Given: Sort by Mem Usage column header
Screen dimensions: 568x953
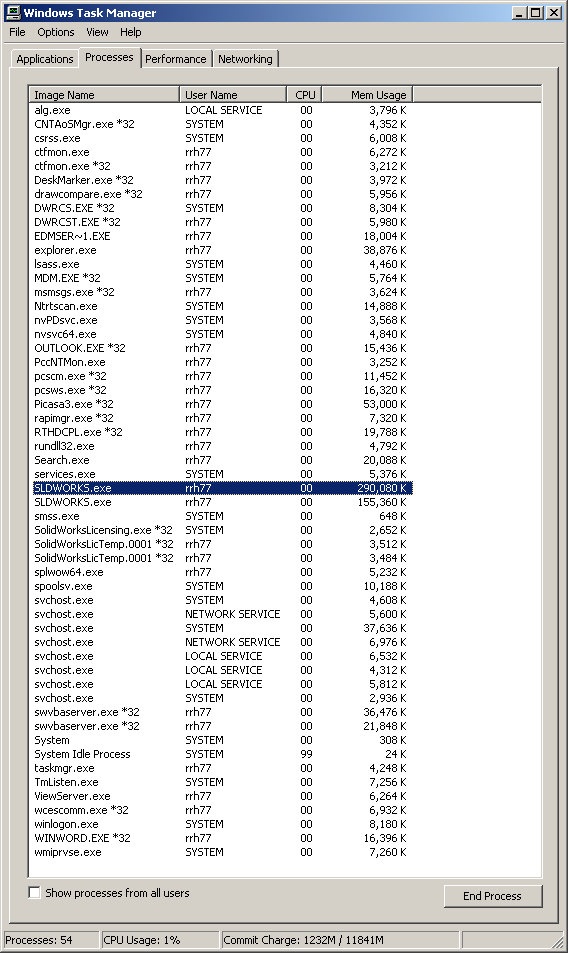Looking at the screenshot, I should point(368,95).
